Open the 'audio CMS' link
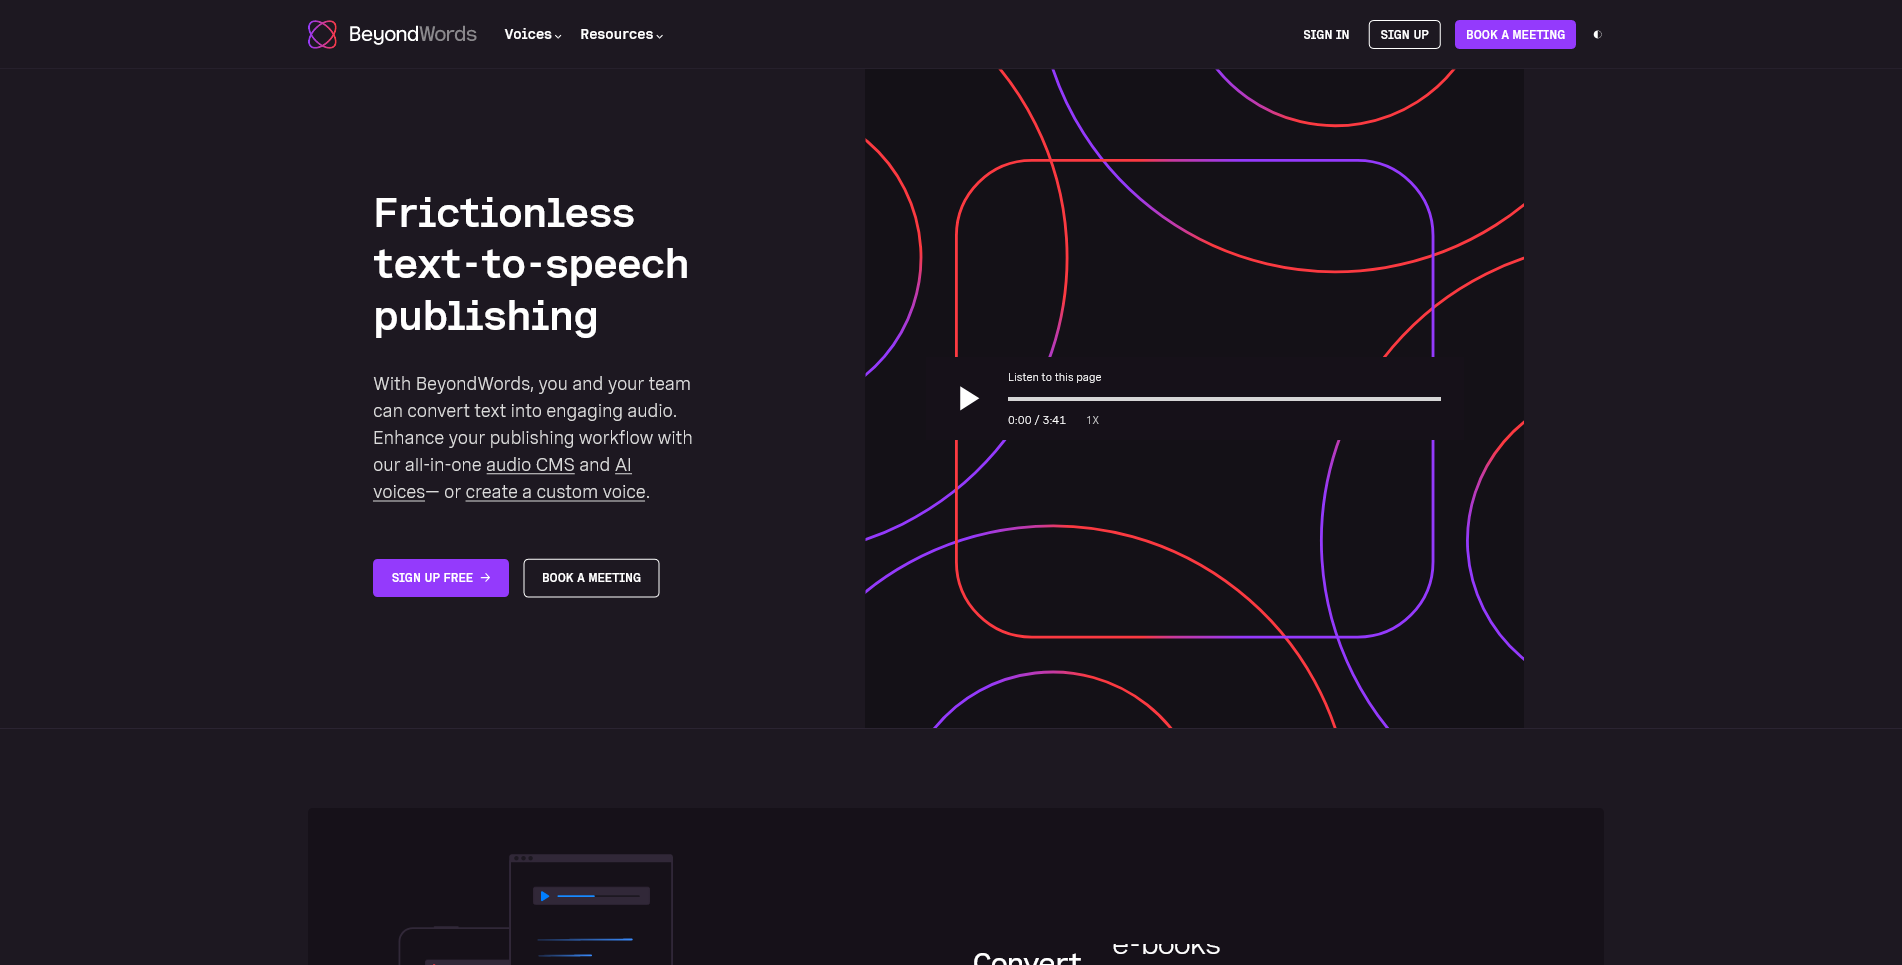Screen dimensions: 1902x965 (x=530, y=465)
